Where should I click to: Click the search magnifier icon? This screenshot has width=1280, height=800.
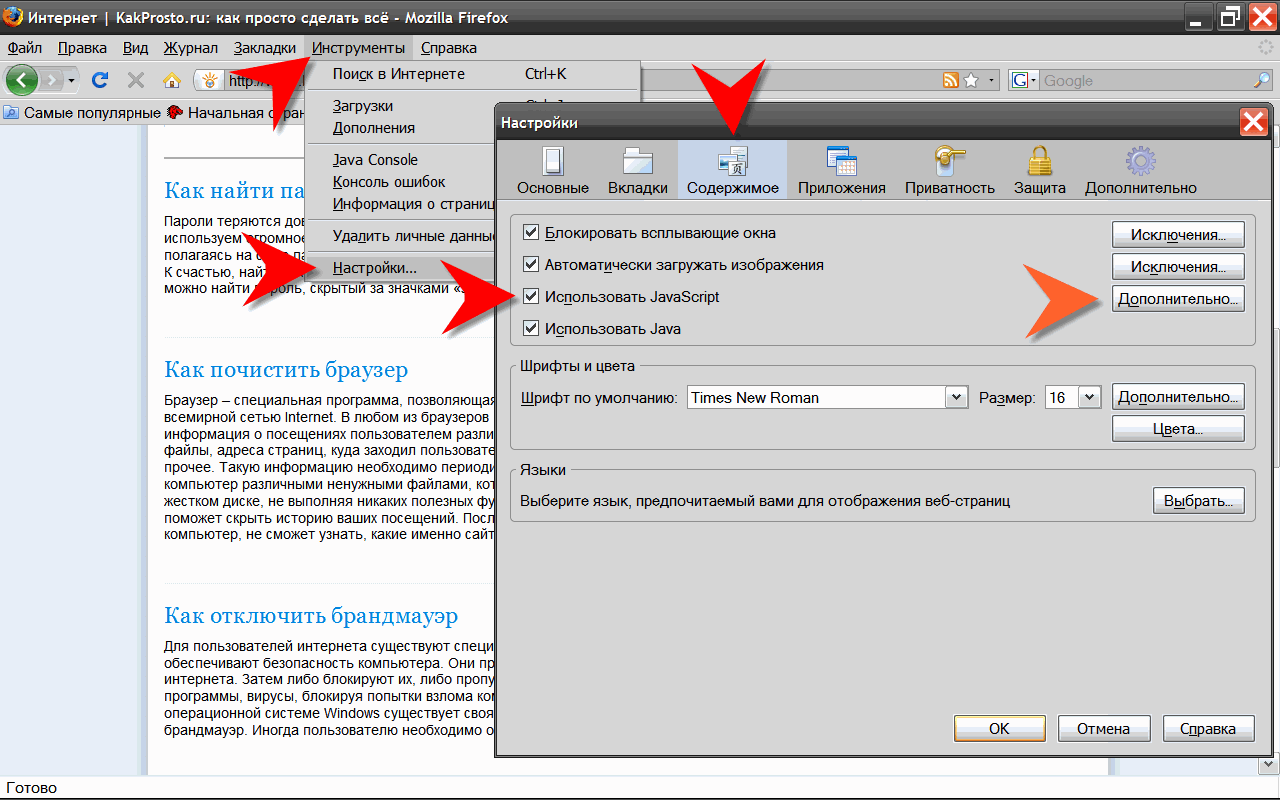1262,80
